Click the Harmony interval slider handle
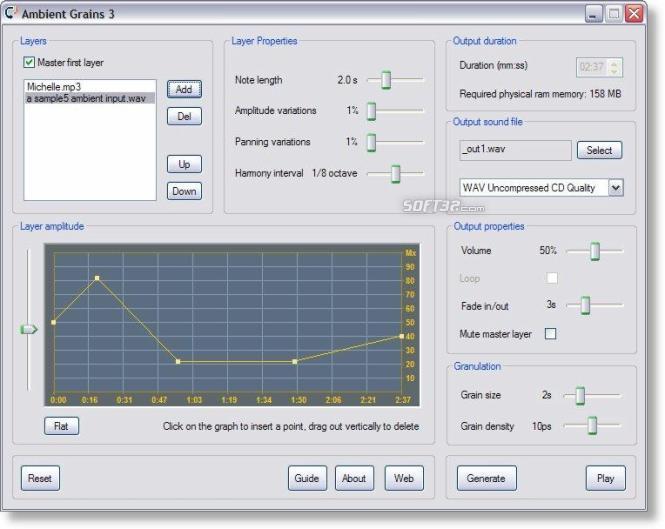This screenshot has width=665, height=529. (396, 174)
